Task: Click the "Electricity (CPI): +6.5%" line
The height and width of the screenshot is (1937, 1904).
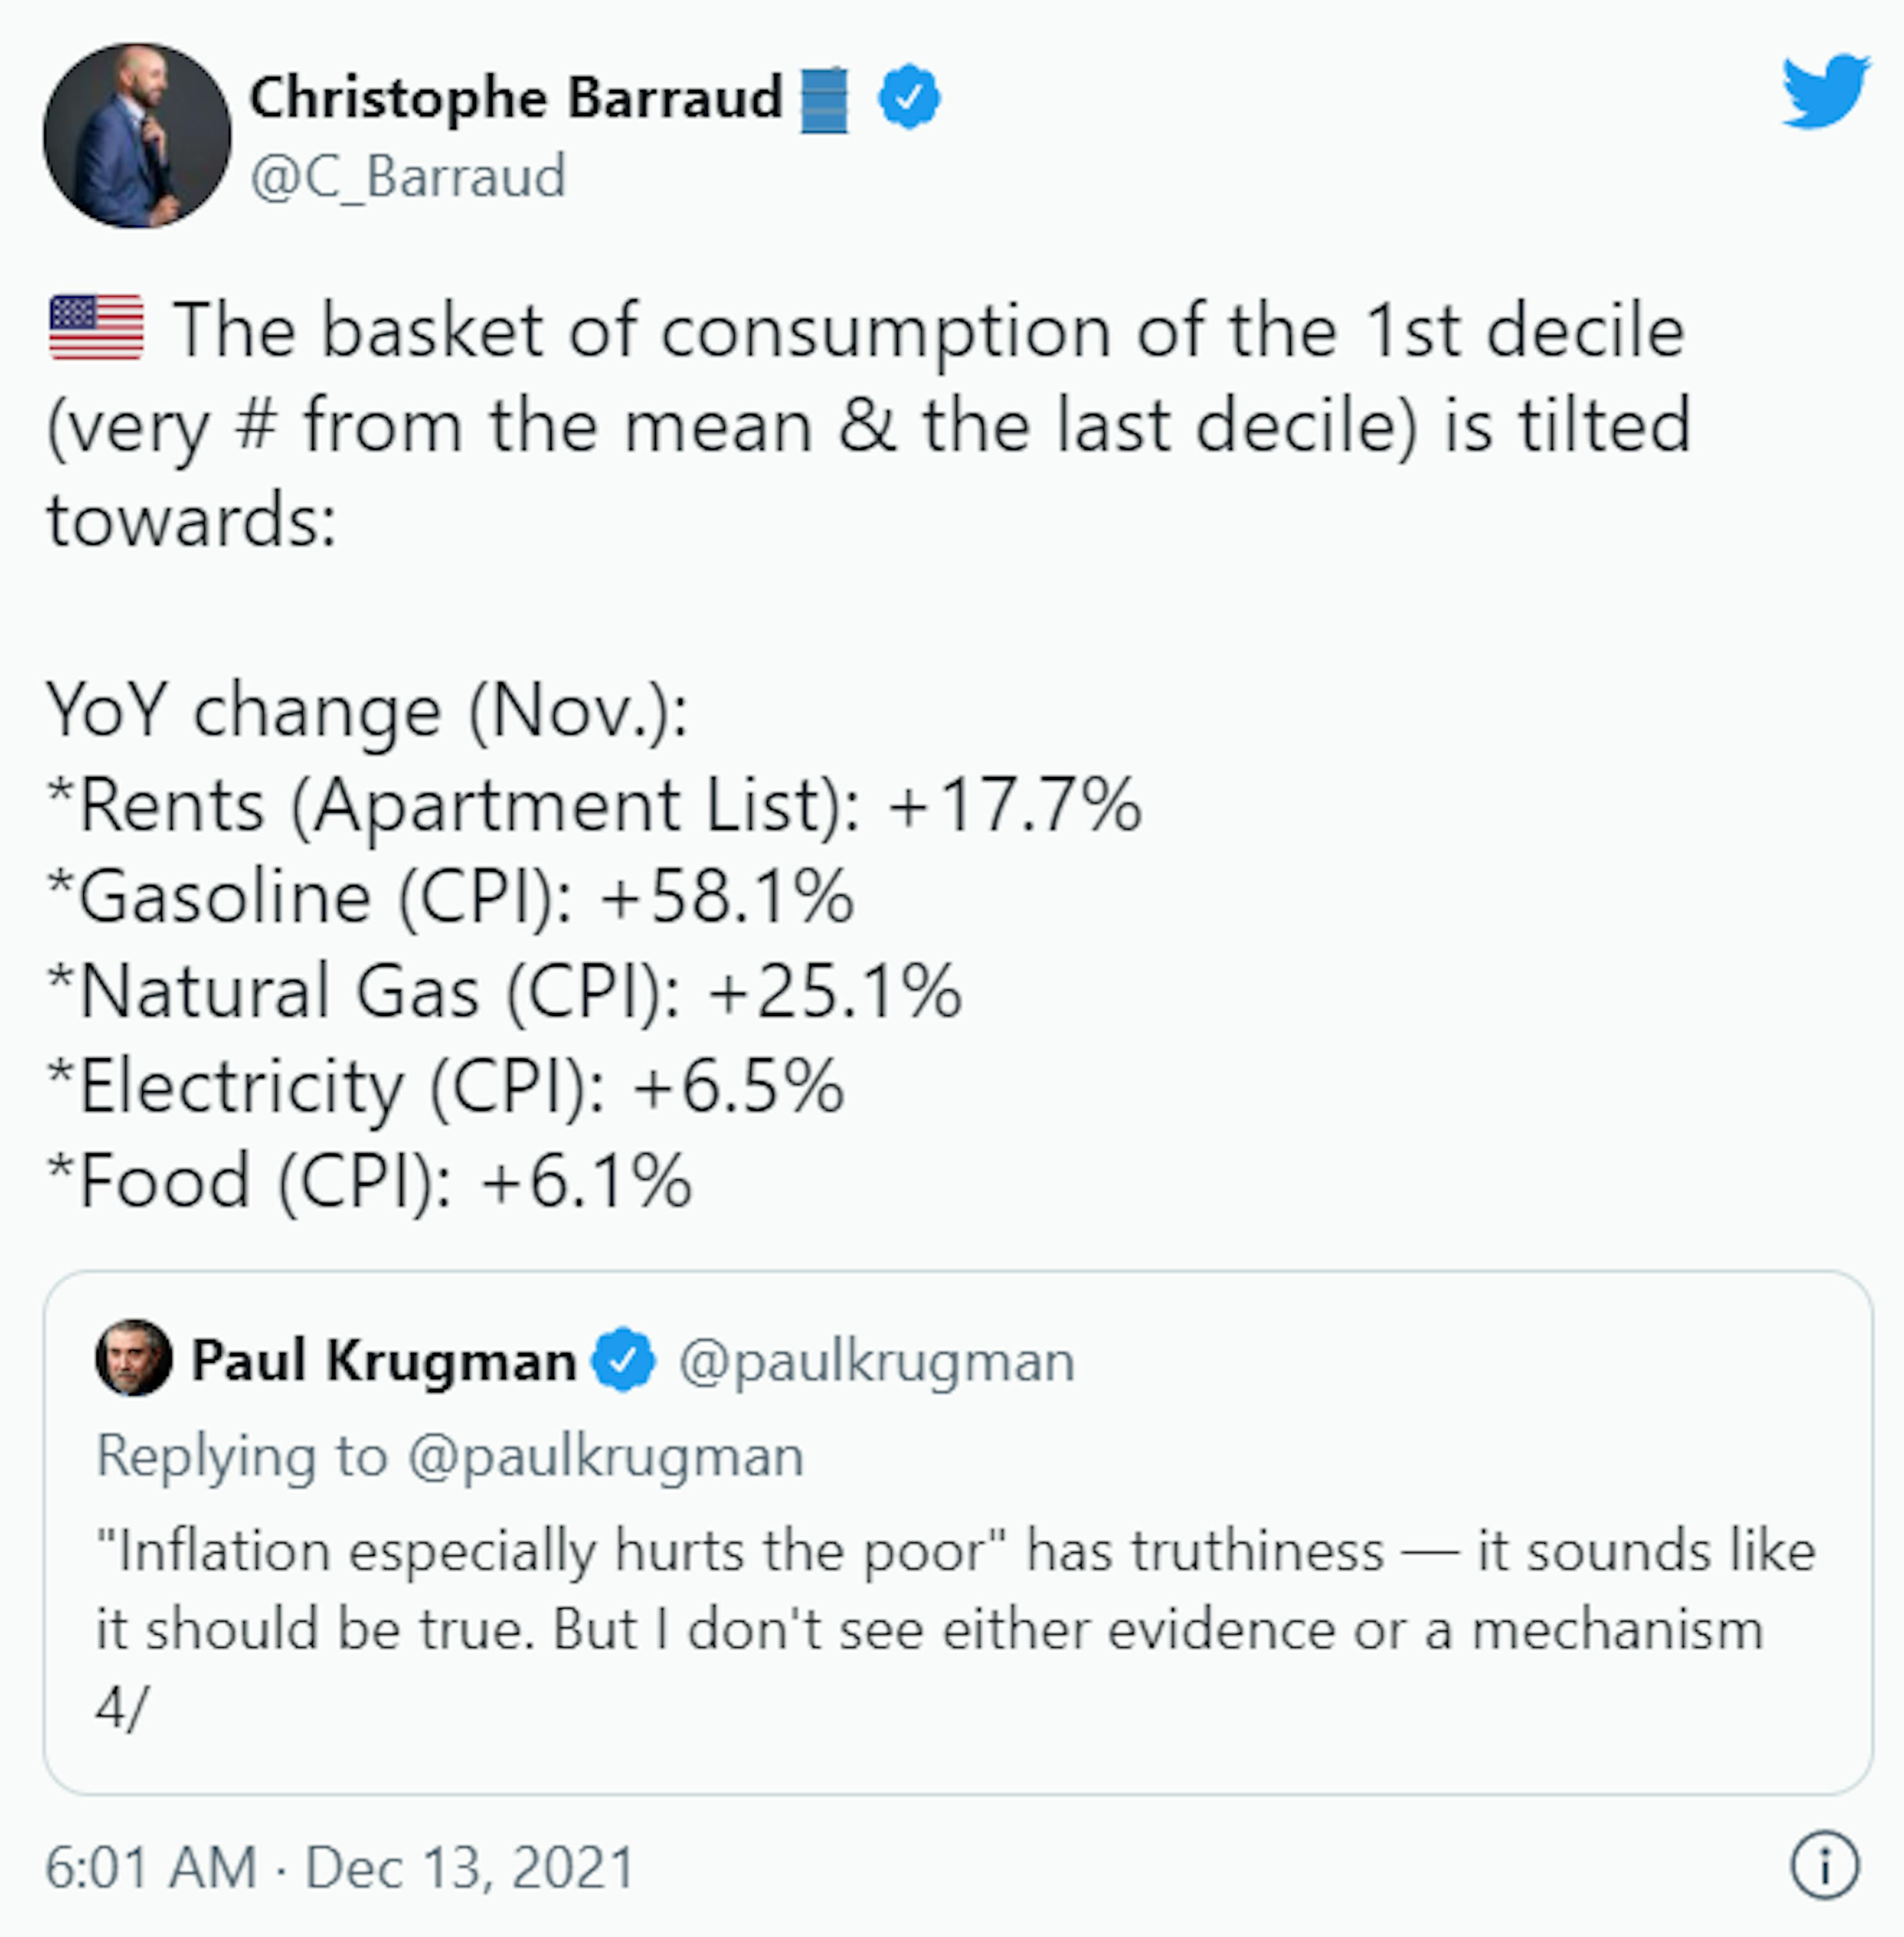Action: (x=446, y=1086)
